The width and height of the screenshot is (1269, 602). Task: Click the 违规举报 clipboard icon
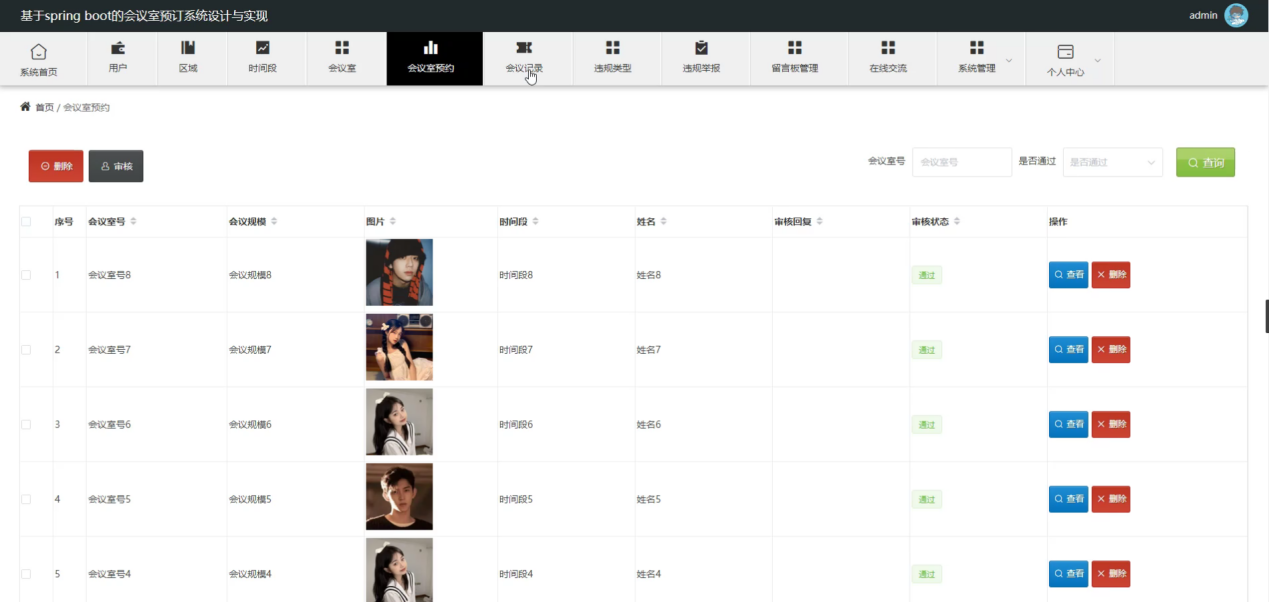[701, 48]
